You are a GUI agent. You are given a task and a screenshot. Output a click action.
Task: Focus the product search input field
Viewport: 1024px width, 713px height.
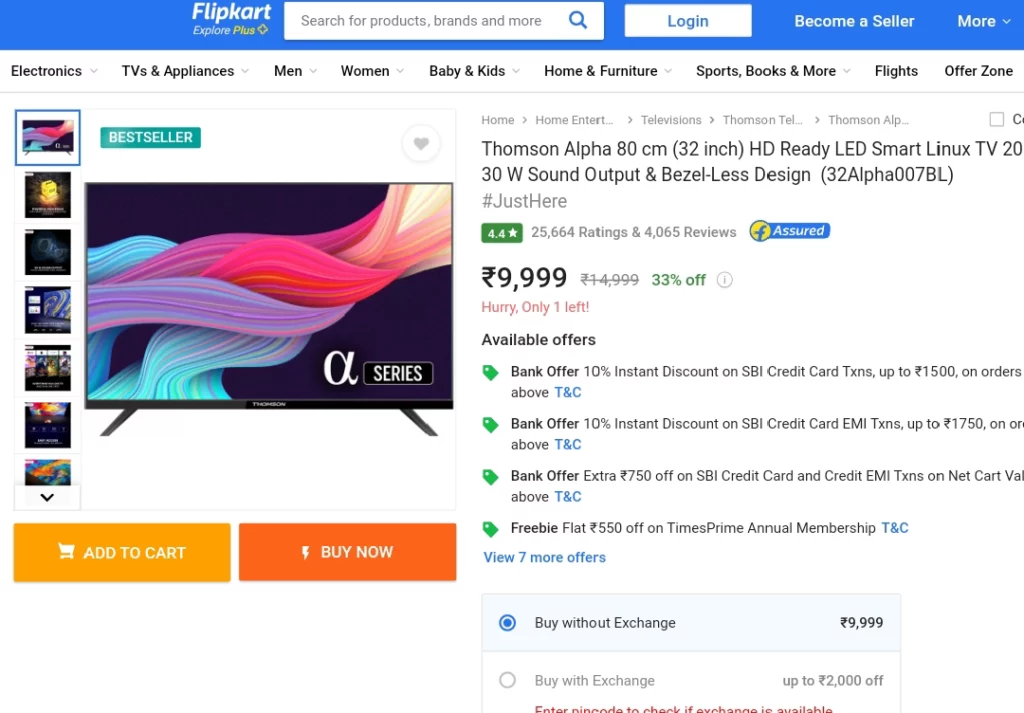[x=422, y=21]
